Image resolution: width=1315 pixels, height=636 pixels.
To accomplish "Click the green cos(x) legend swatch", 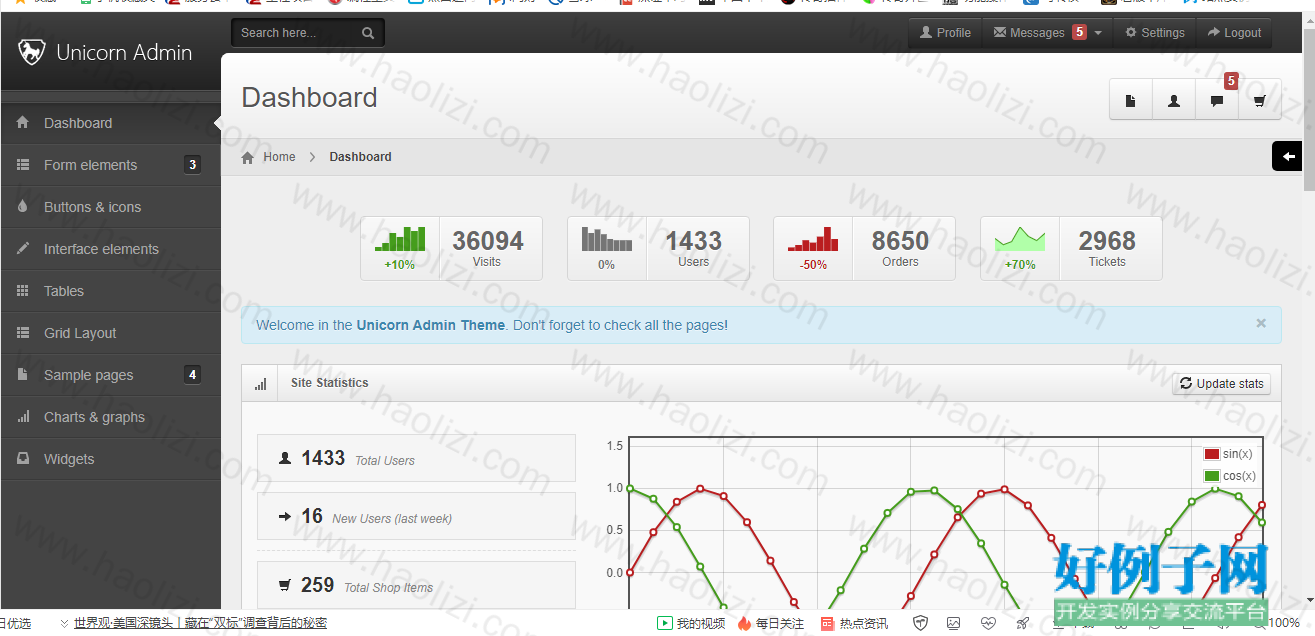I will pyautogui.click(x=1212, y=476).
